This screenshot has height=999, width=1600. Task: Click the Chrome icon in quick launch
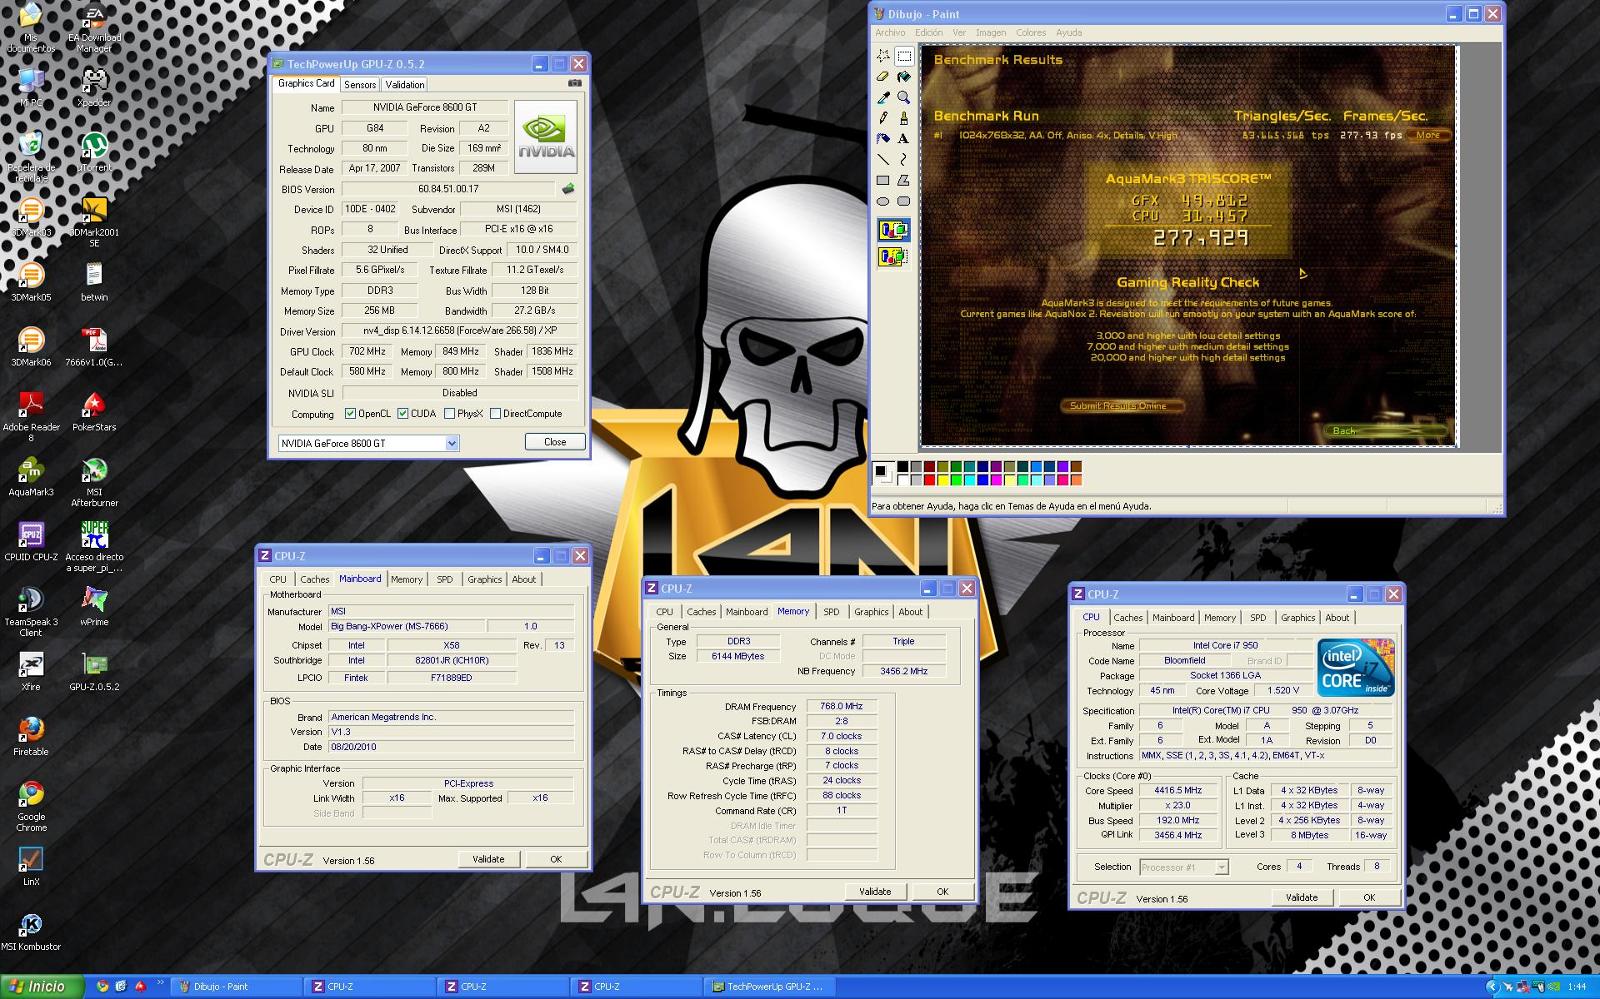[102, 987]
